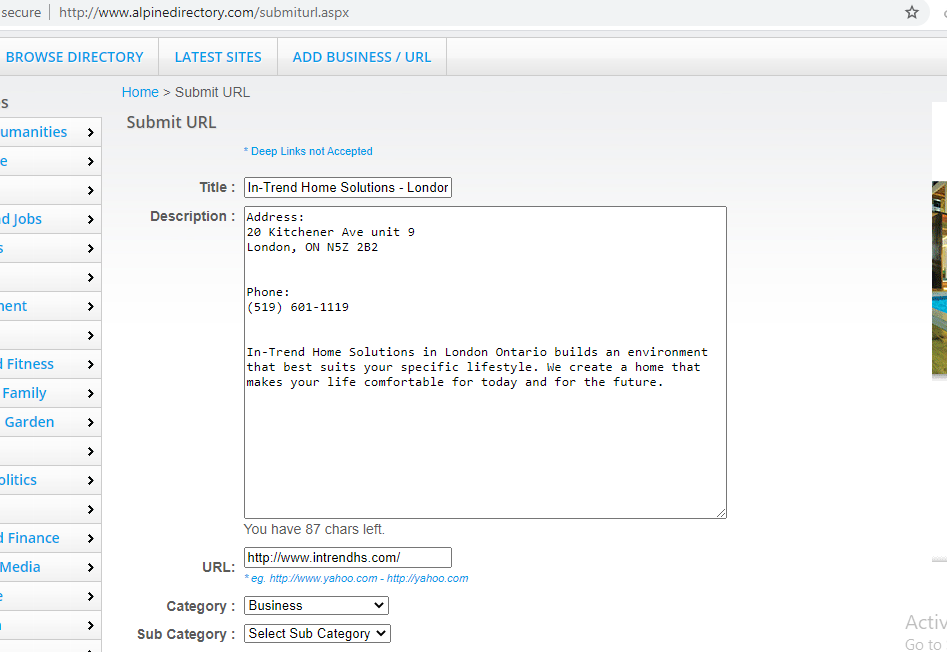This screenshot has height=652, width=947.
Task: Expand the Finance sidebar category arrow
Action: click(x=91, y=538)
